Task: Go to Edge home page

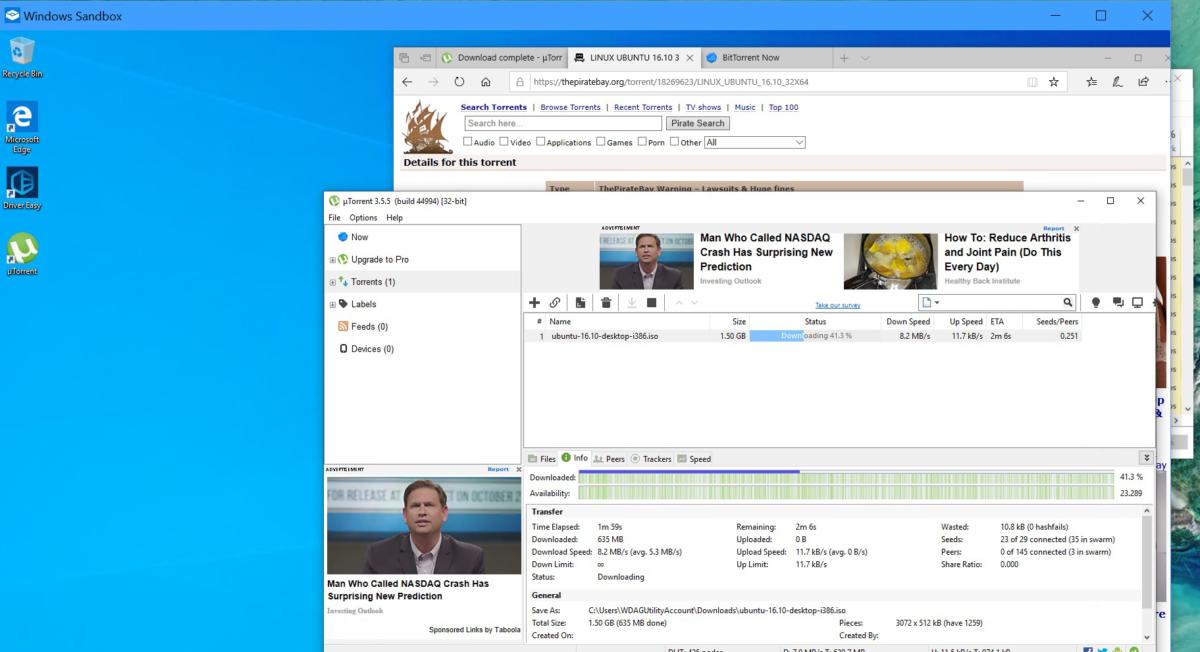Action: (486, 82)
